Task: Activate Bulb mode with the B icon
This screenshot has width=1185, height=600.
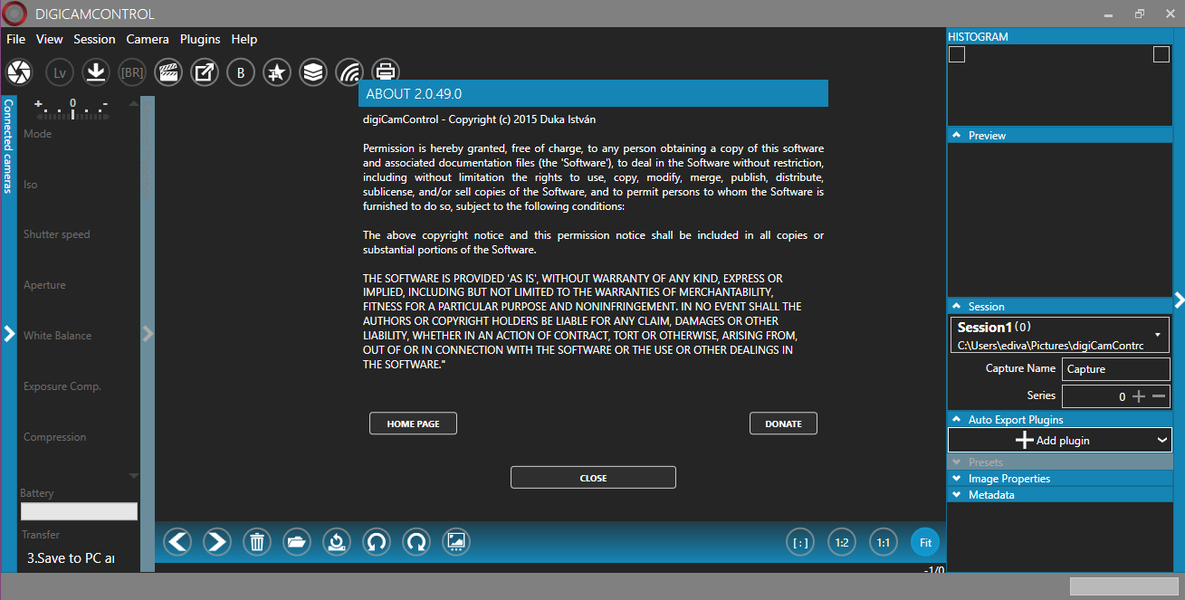Action: 240,71
